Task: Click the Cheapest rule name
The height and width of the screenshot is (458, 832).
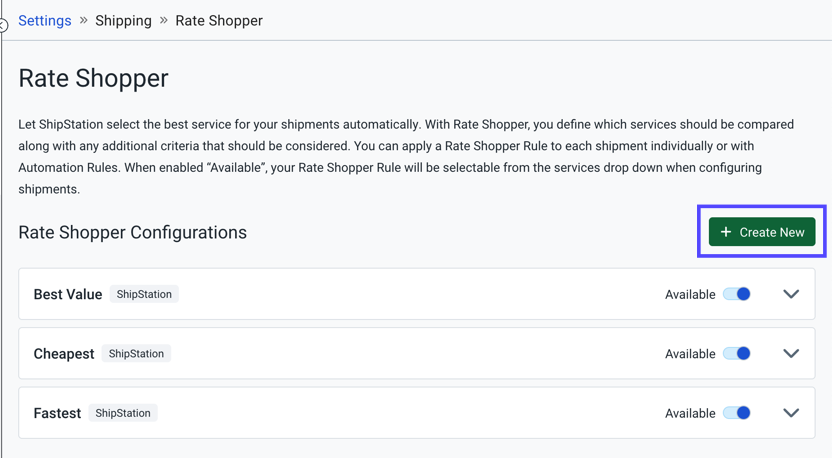Action: [64, 354]
